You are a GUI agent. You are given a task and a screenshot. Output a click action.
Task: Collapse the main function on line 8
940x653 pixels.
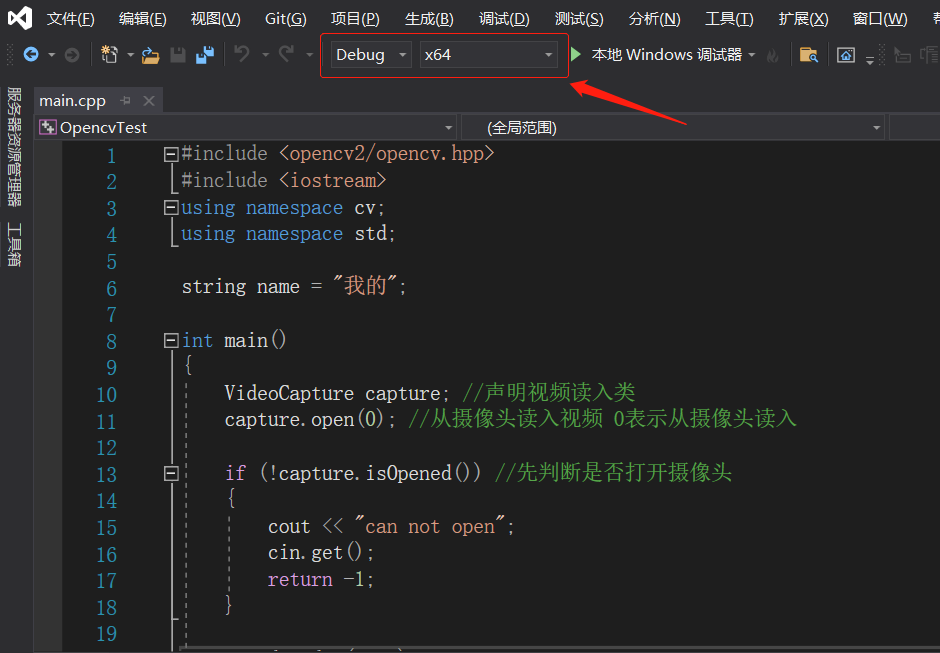[170, 340]
